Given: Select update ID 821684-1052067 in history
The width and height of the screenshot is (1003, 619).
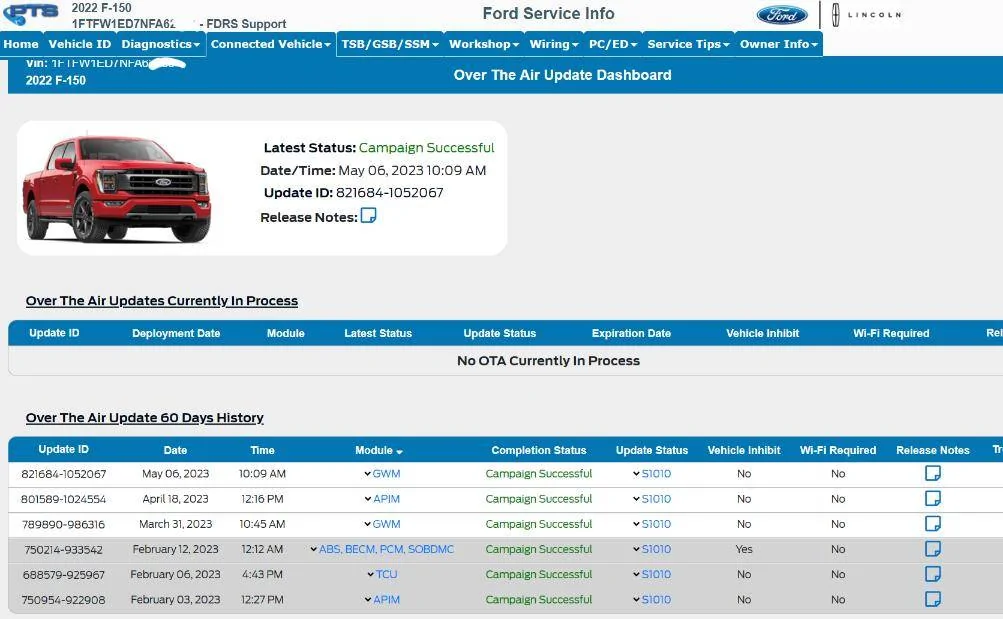Looking at the screenshot, I should coord(63,474).
